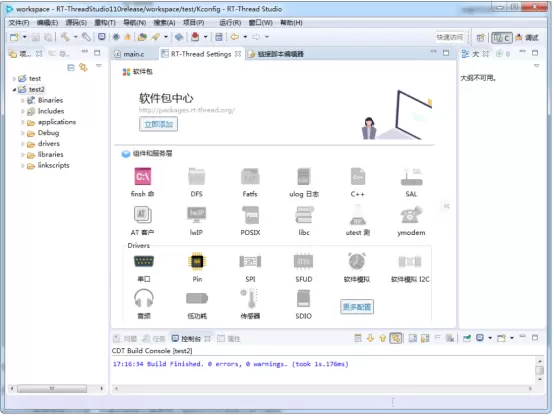Collapse the test2 project node
Screen dimensions: 554x416
pyautogui.click(x=14, y=89)
